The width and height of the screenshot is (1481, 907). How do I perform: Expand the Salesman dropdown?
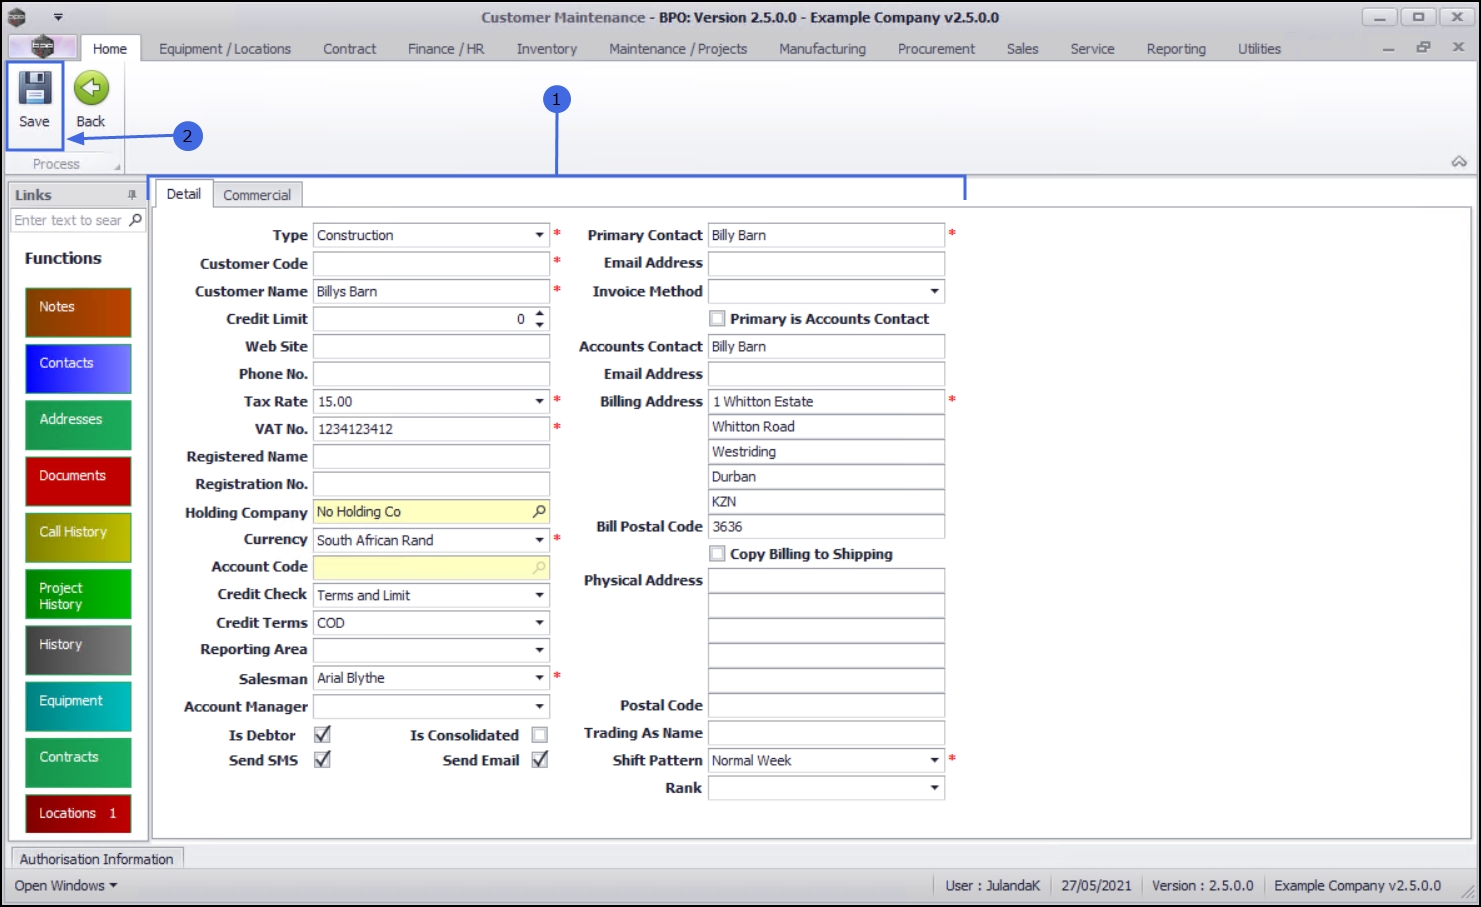point(539,678)
